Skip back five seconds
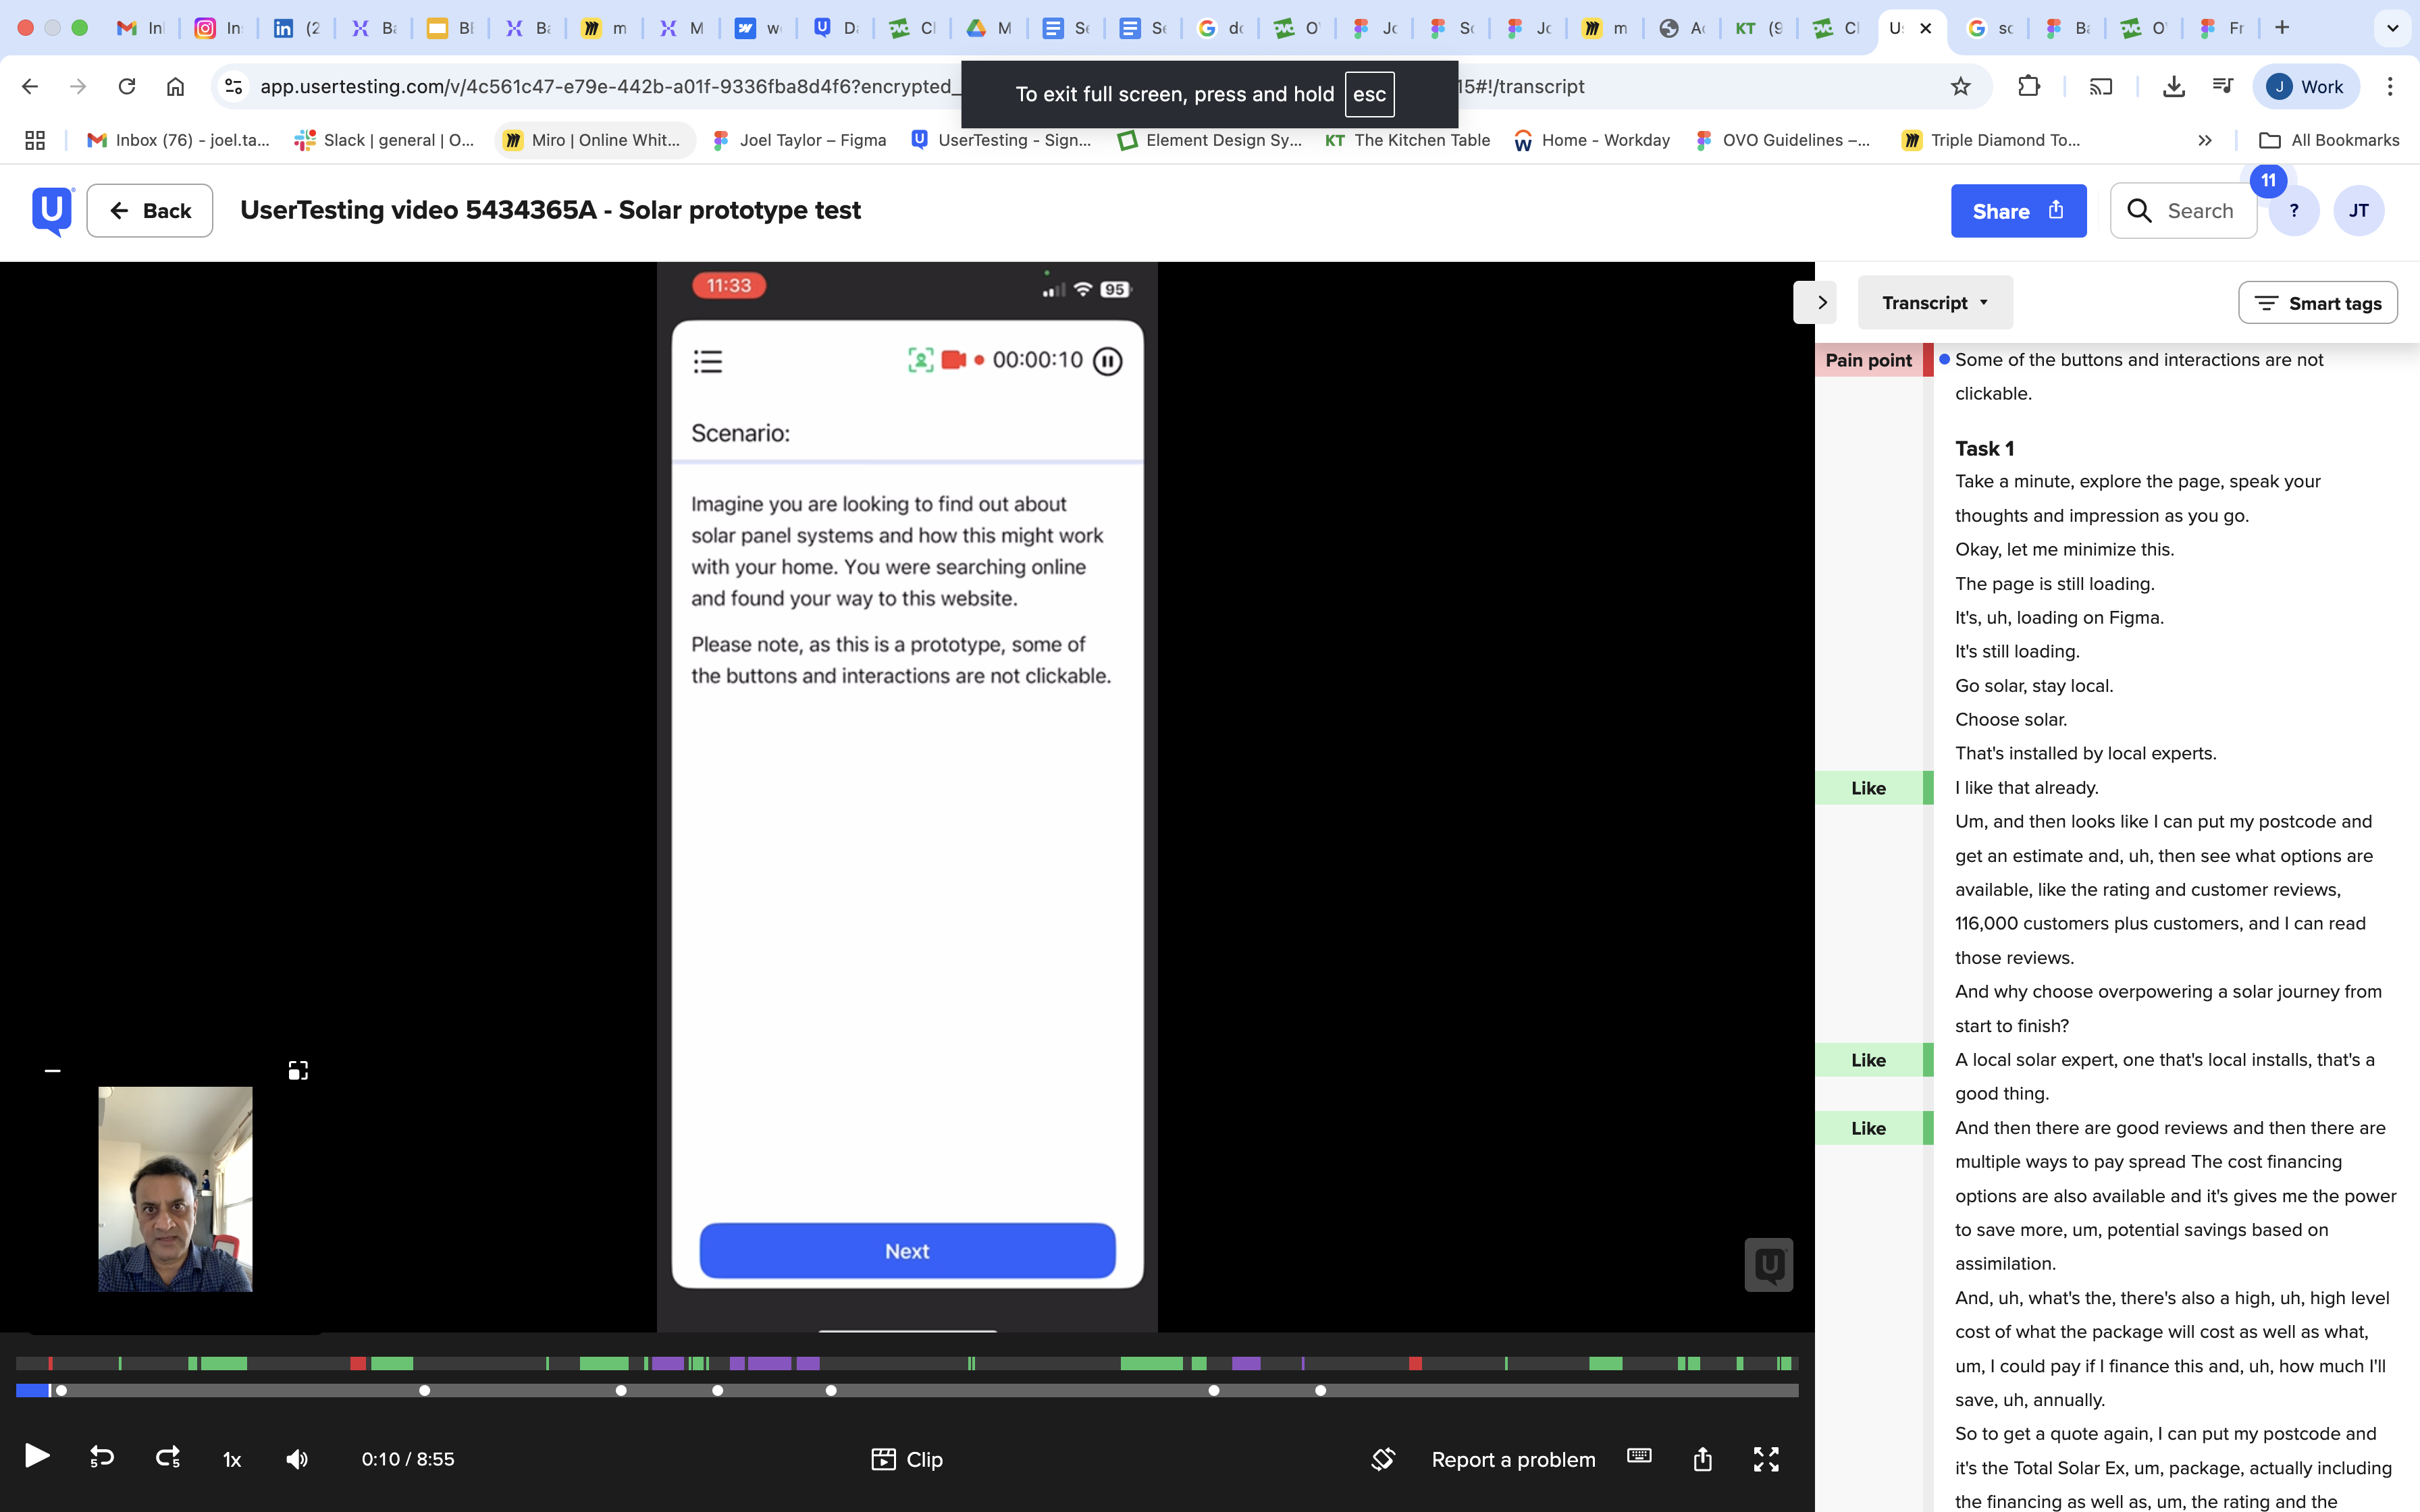 [x=102, y=1458]
